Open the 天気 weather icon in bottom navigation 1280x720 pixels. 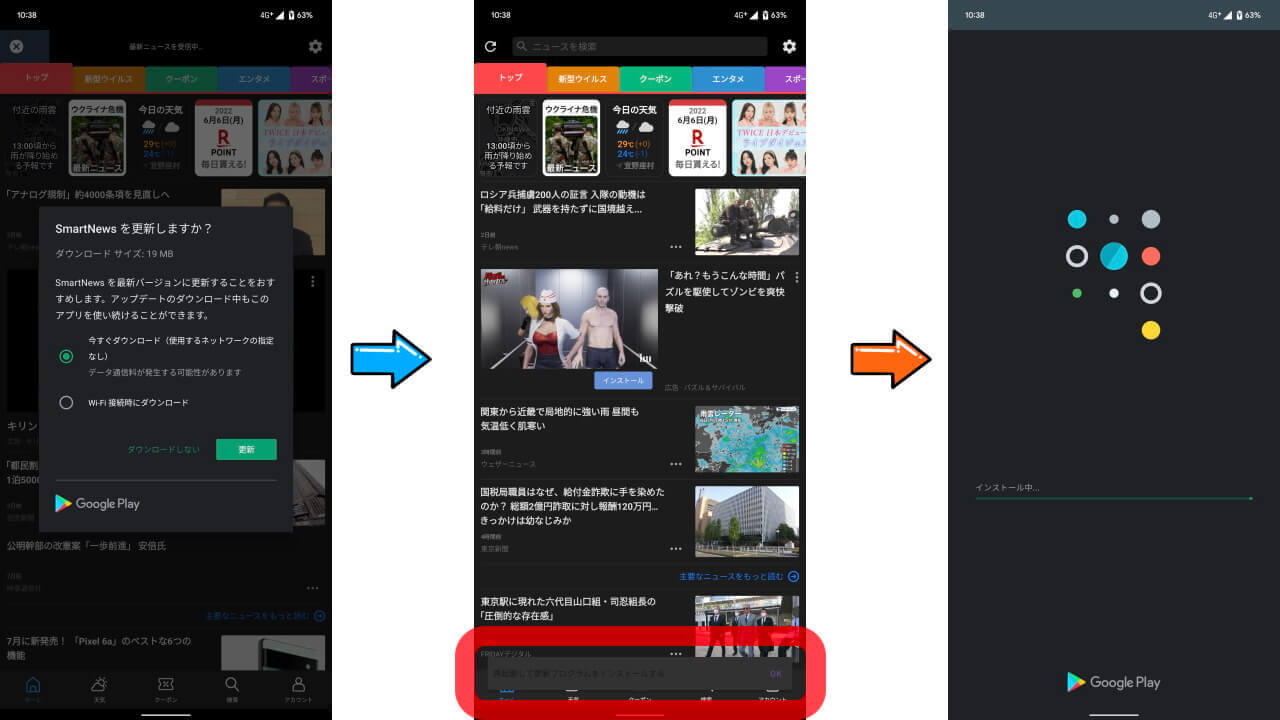[x=99, y=686]
